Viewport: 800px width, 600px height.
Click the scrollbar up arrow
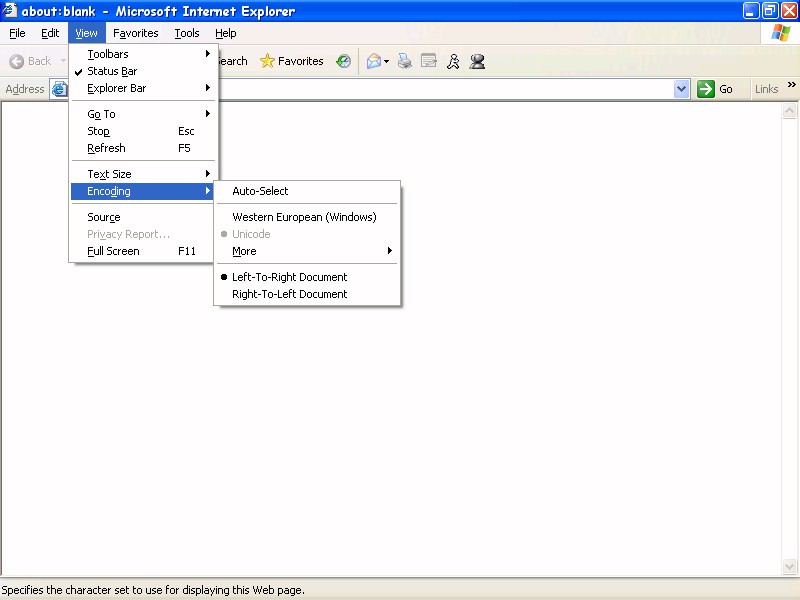[789, 110]
